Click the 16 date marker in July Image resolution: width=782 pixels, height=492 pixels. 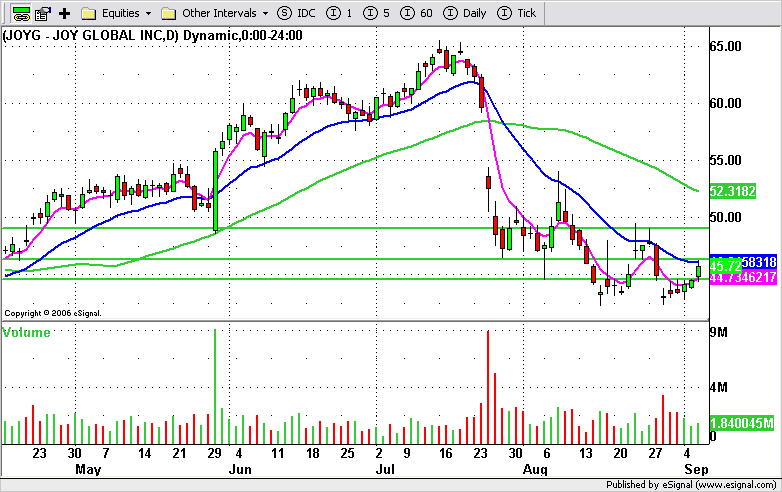(x=445, y=453)
